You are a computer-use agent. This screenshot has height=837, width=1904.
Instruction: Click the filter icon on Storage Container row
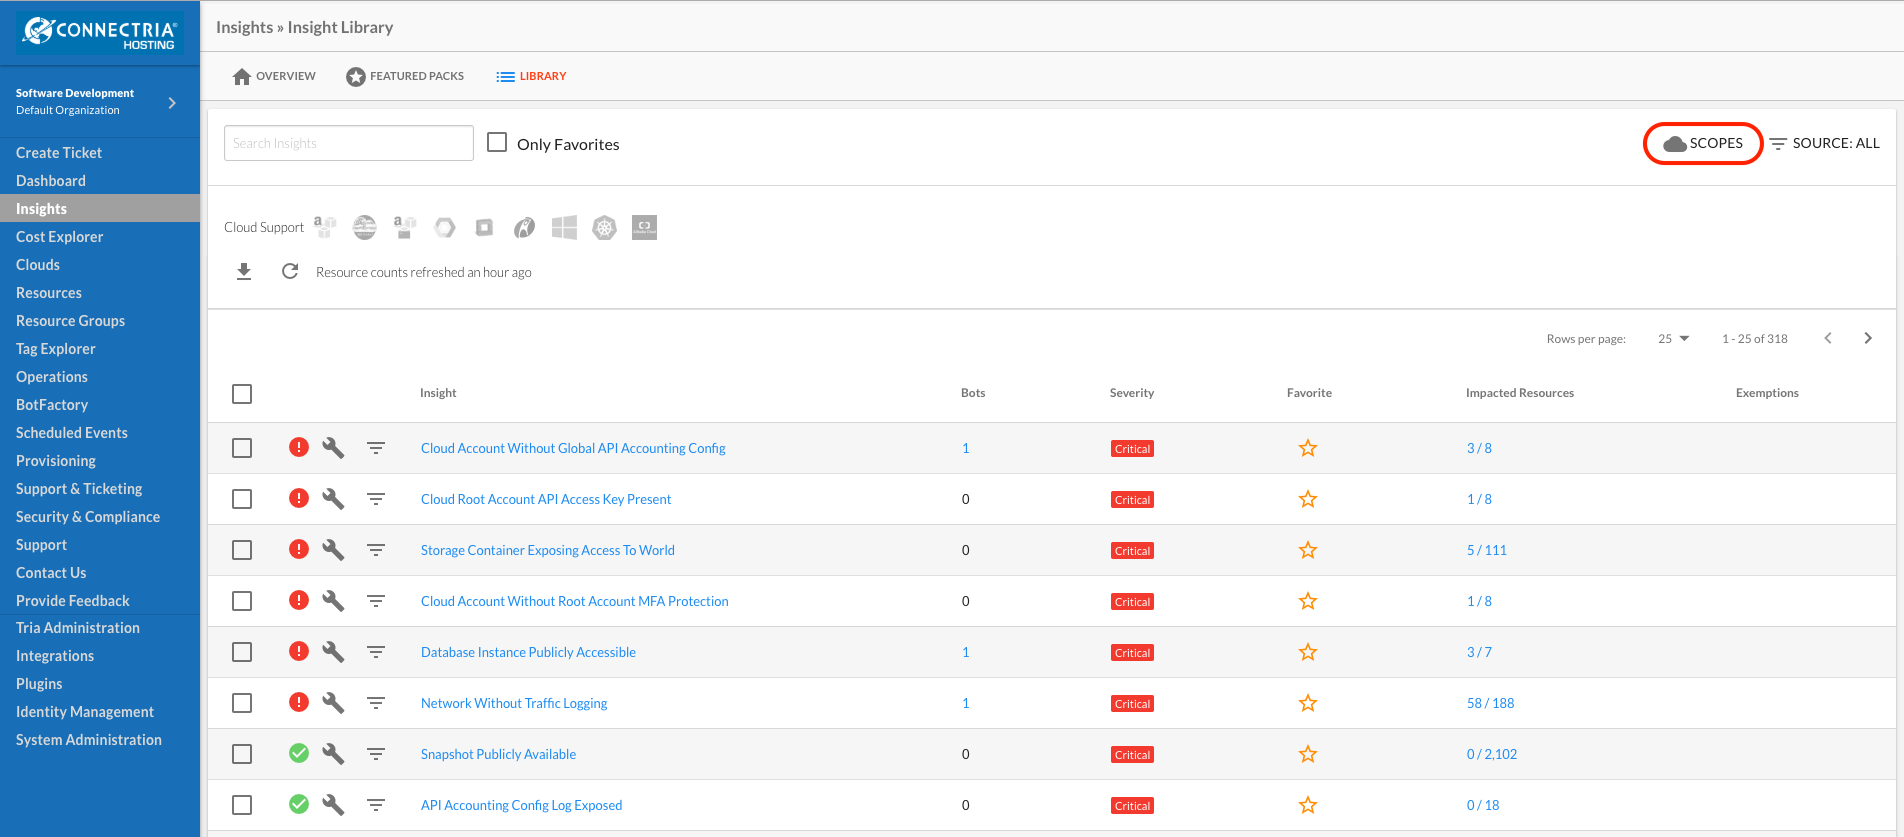(376, 550)
